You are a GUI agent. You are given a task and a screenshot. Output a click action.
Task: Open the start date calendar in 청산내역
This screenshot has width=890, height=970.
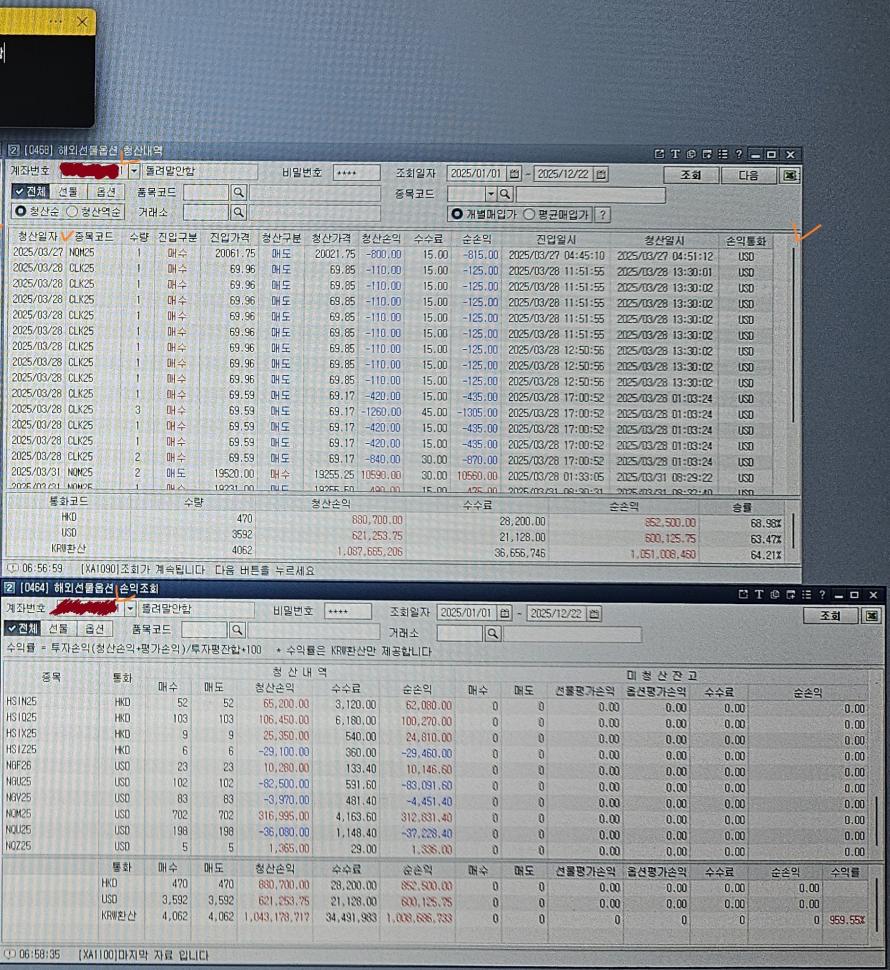[x=516, y=174]
